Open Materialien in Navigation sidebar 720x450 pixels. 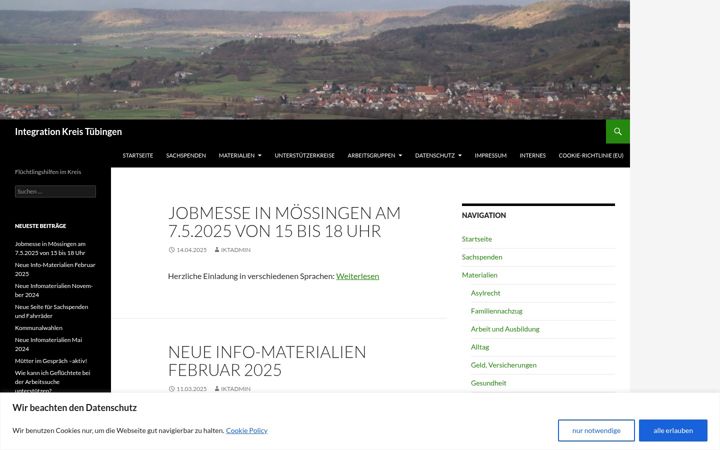click(x=479, y=275)
